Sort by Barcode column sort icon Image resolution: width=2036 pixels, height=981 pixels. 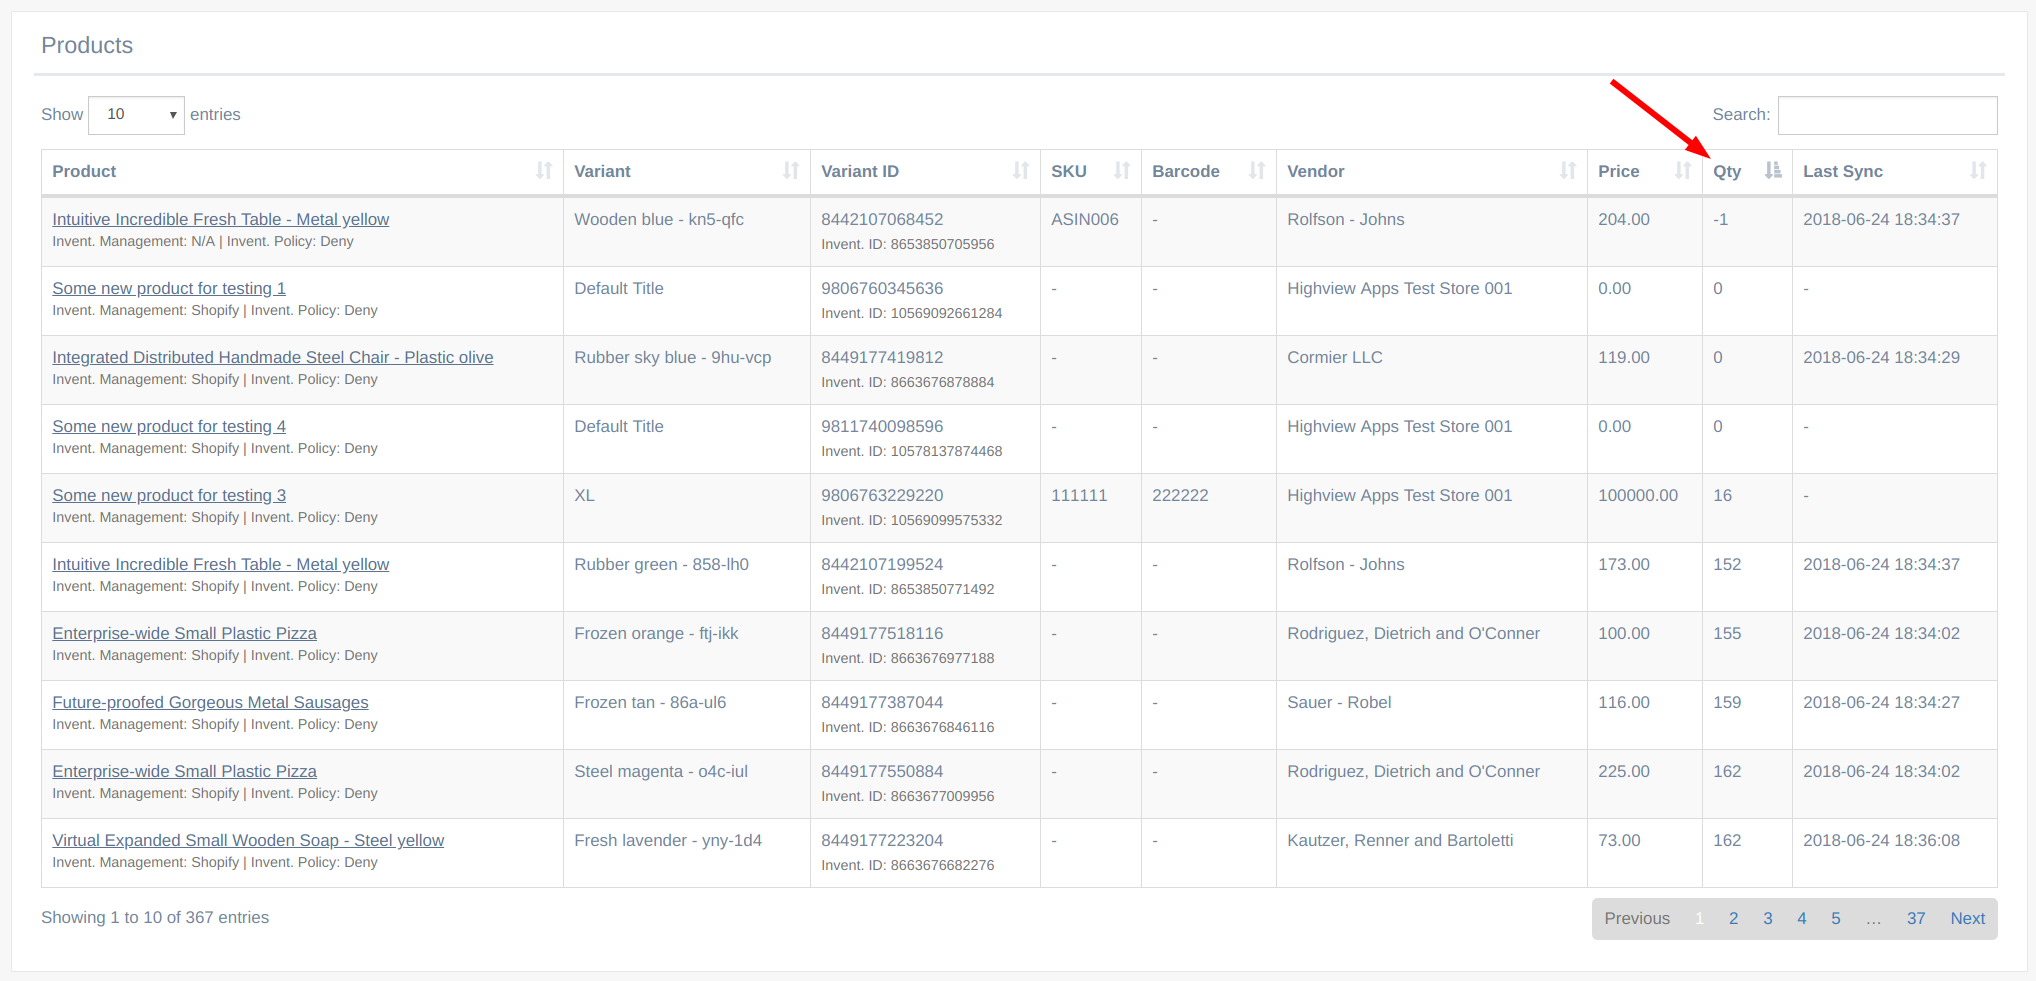point(1257,171)
